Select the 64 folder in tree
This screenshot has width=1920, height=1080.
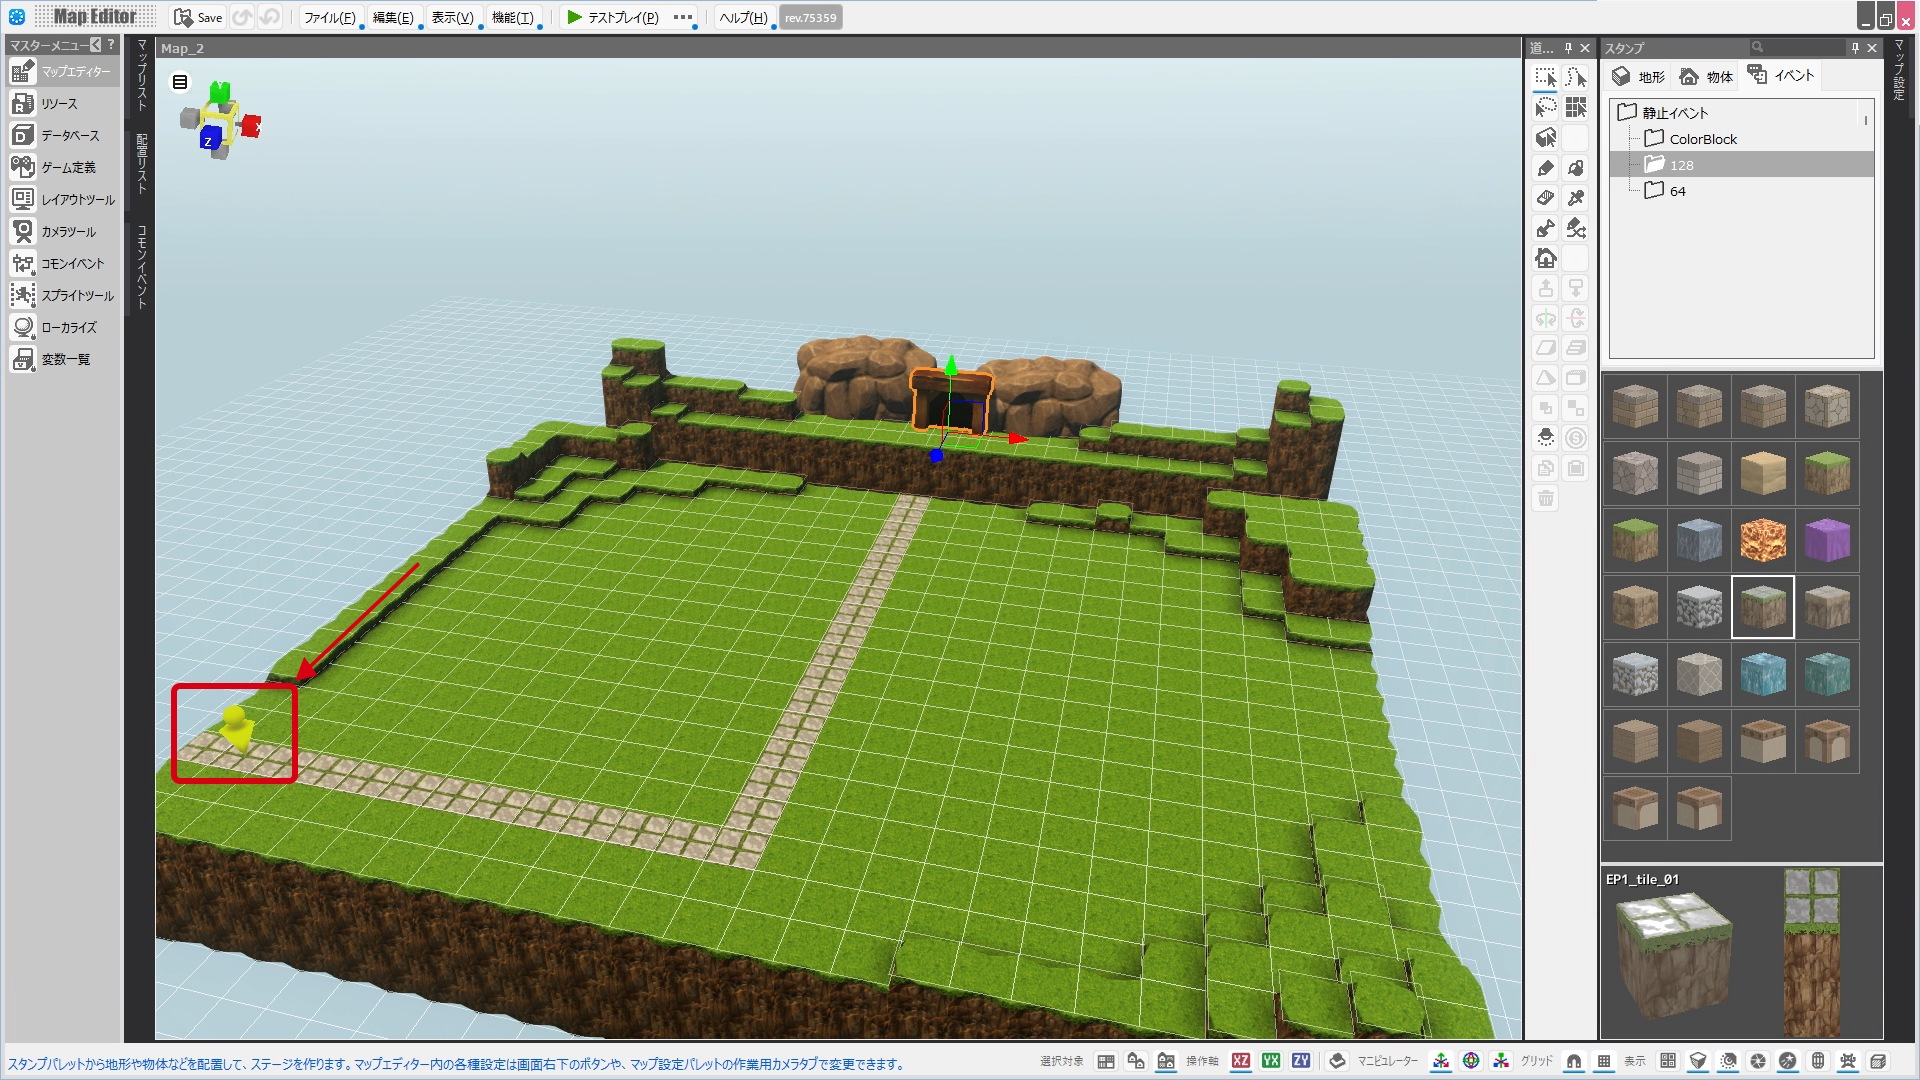click(x=1666, y=191)
